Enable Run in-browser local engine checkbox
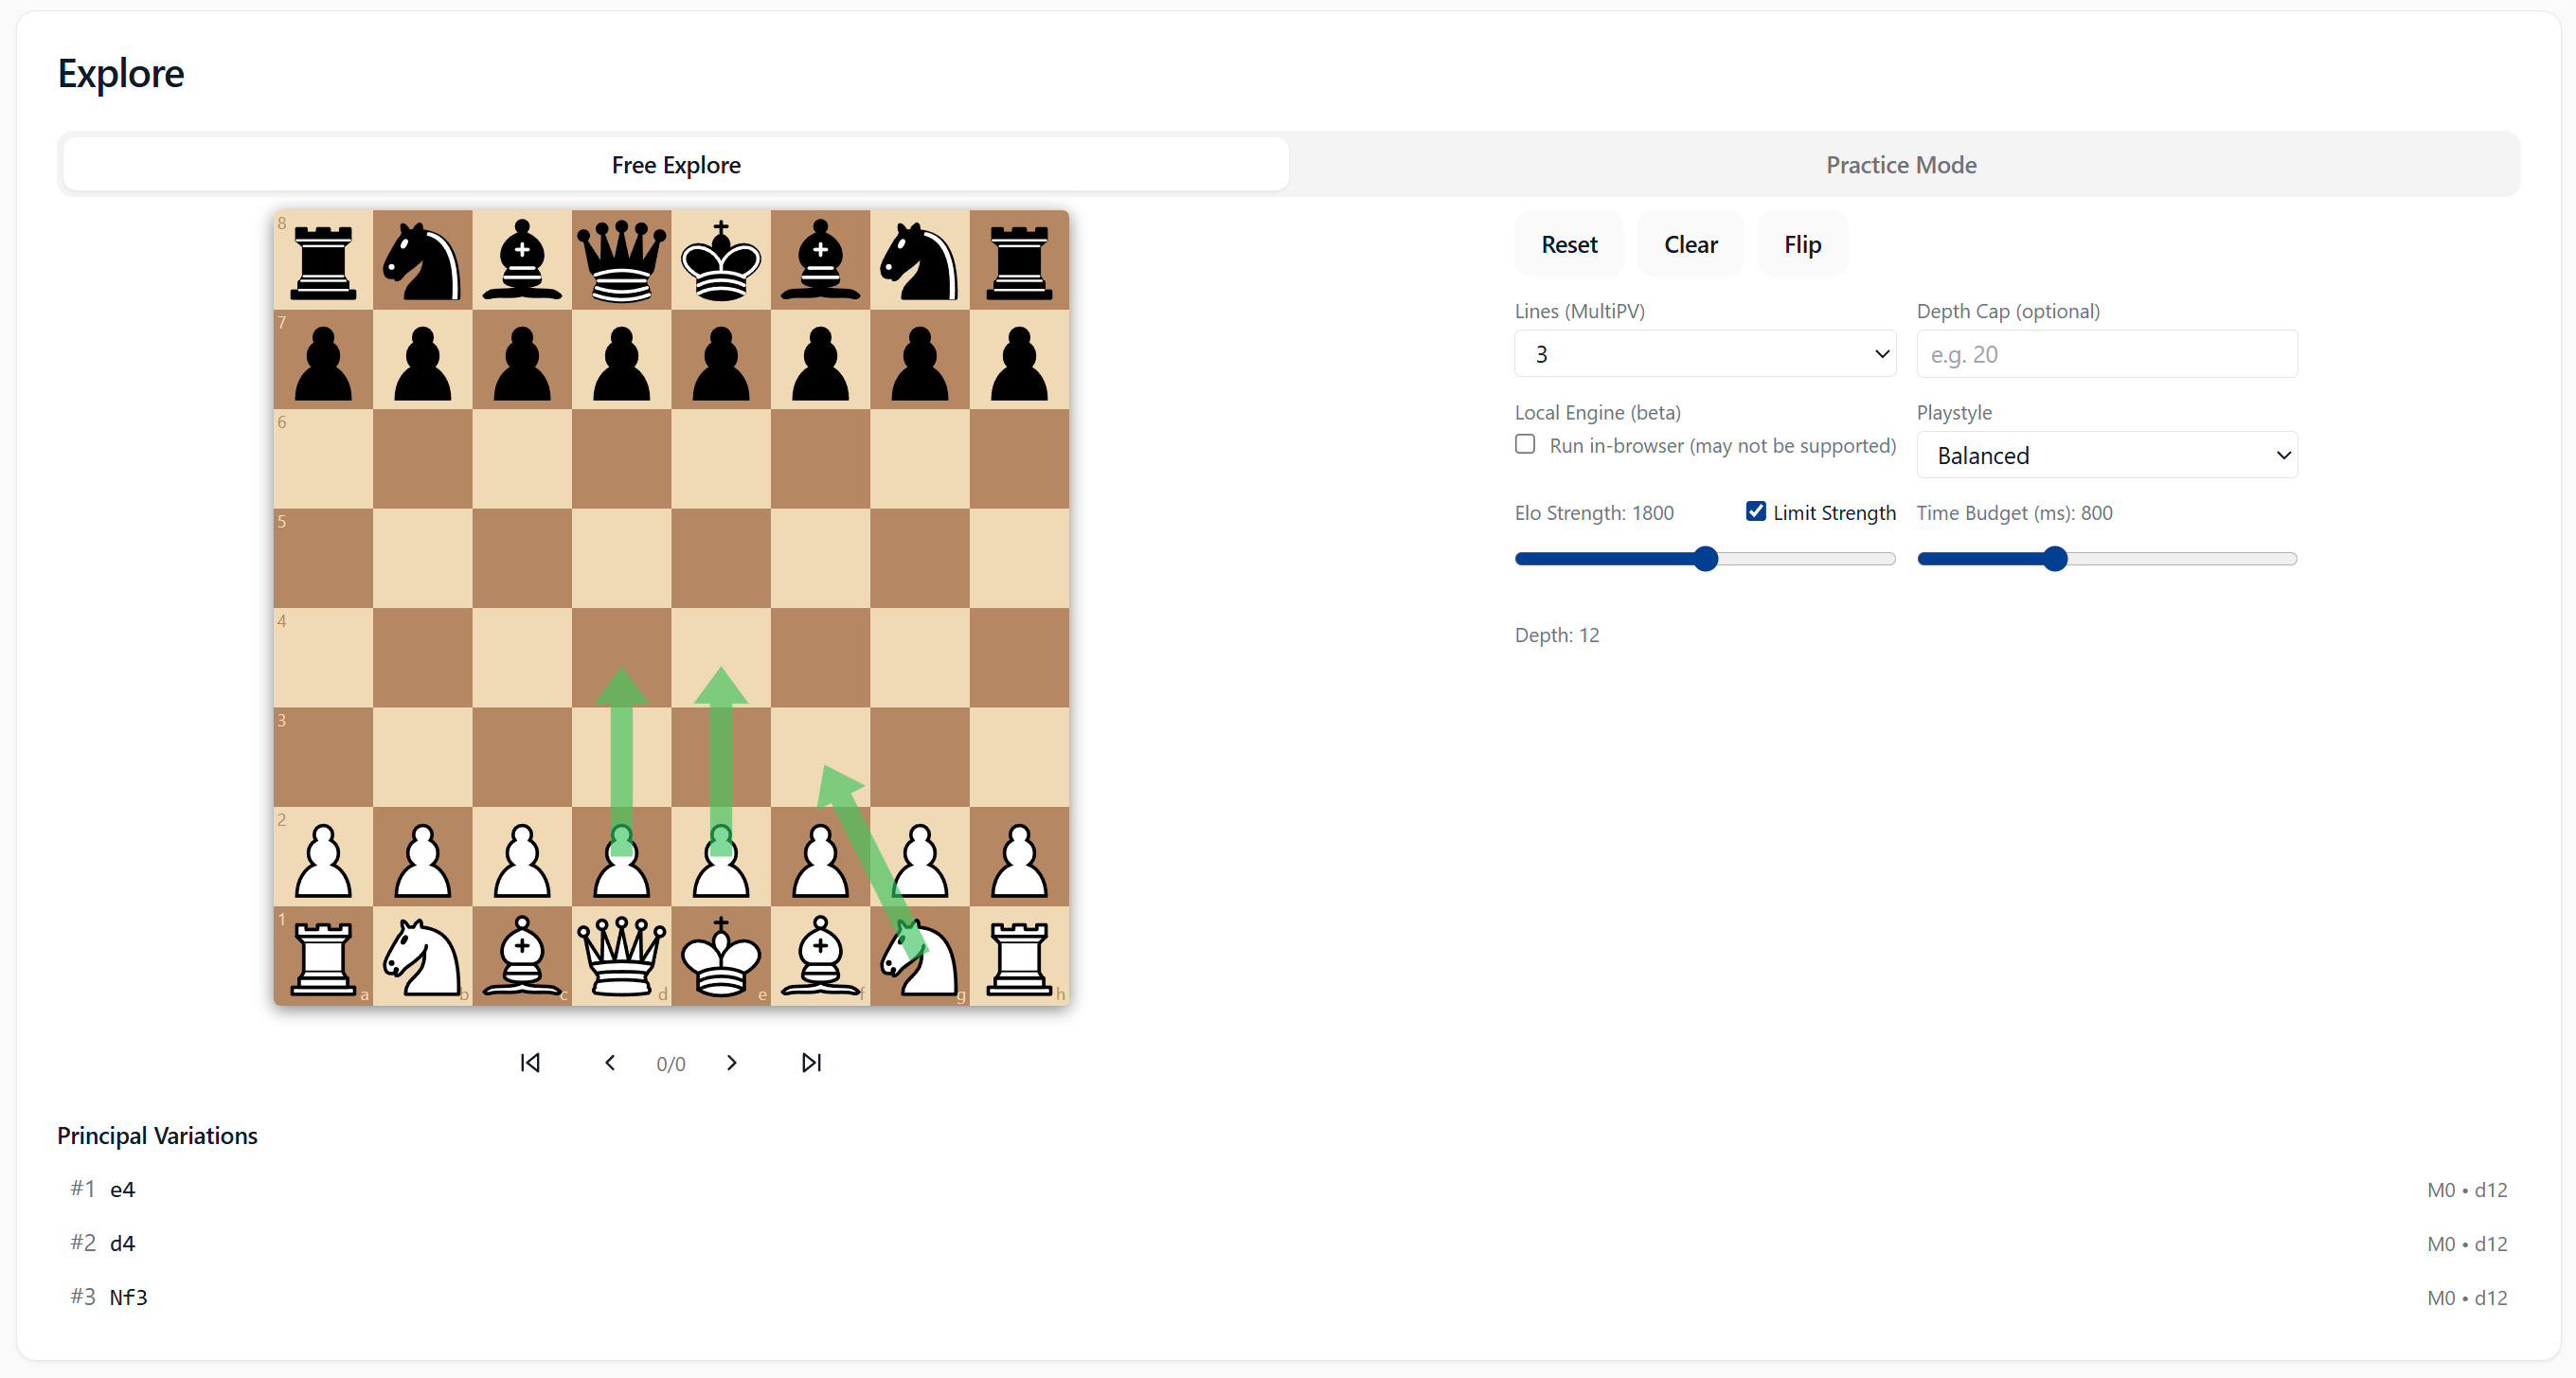The height and width of the screenshot is (1378, 2576). pos(1525,444)
